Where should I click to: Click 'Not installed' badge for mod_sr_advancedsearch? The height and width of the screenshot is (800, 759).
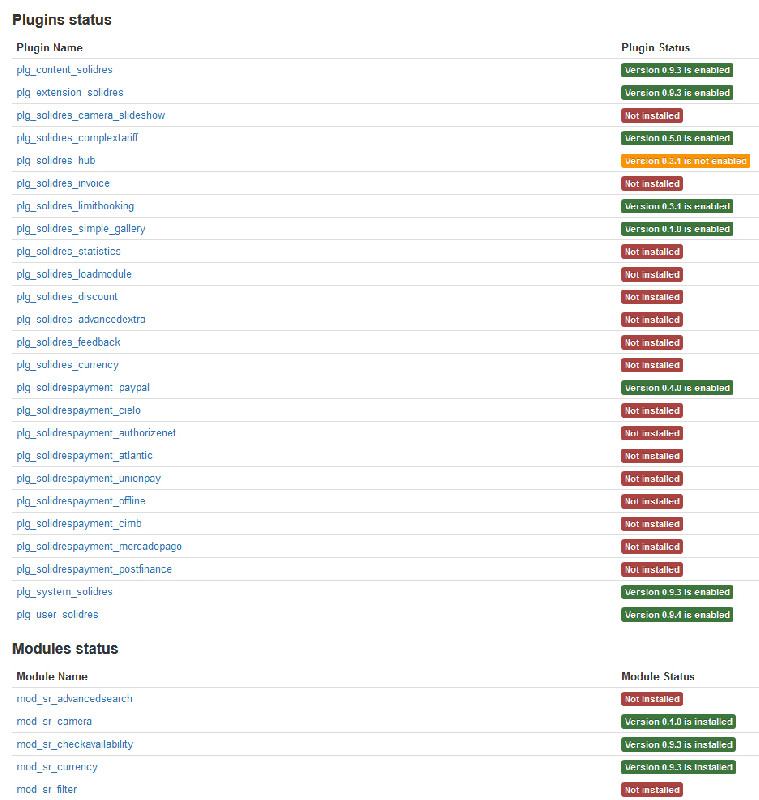click(652, 699)
